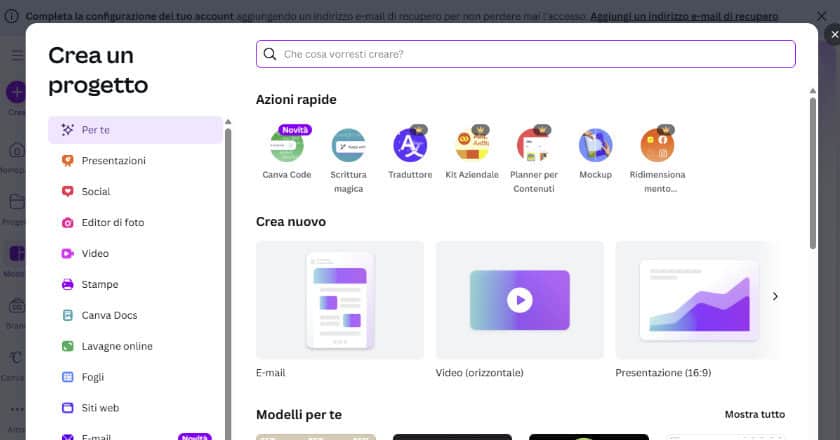Click the info icon in top banner

[11, 16]
